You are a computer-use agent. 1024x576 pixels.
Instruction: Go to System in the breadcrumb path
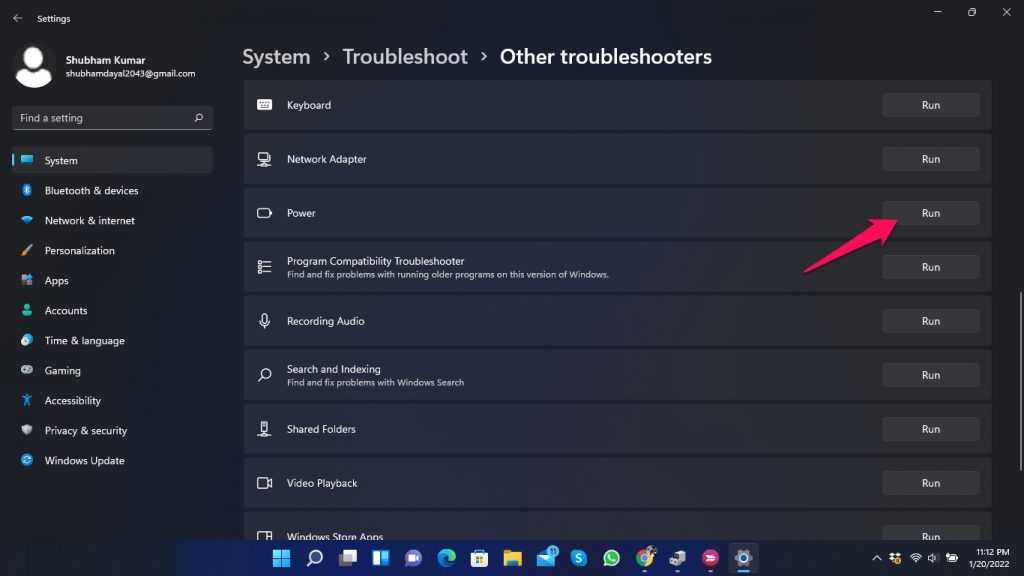(276, 57)
